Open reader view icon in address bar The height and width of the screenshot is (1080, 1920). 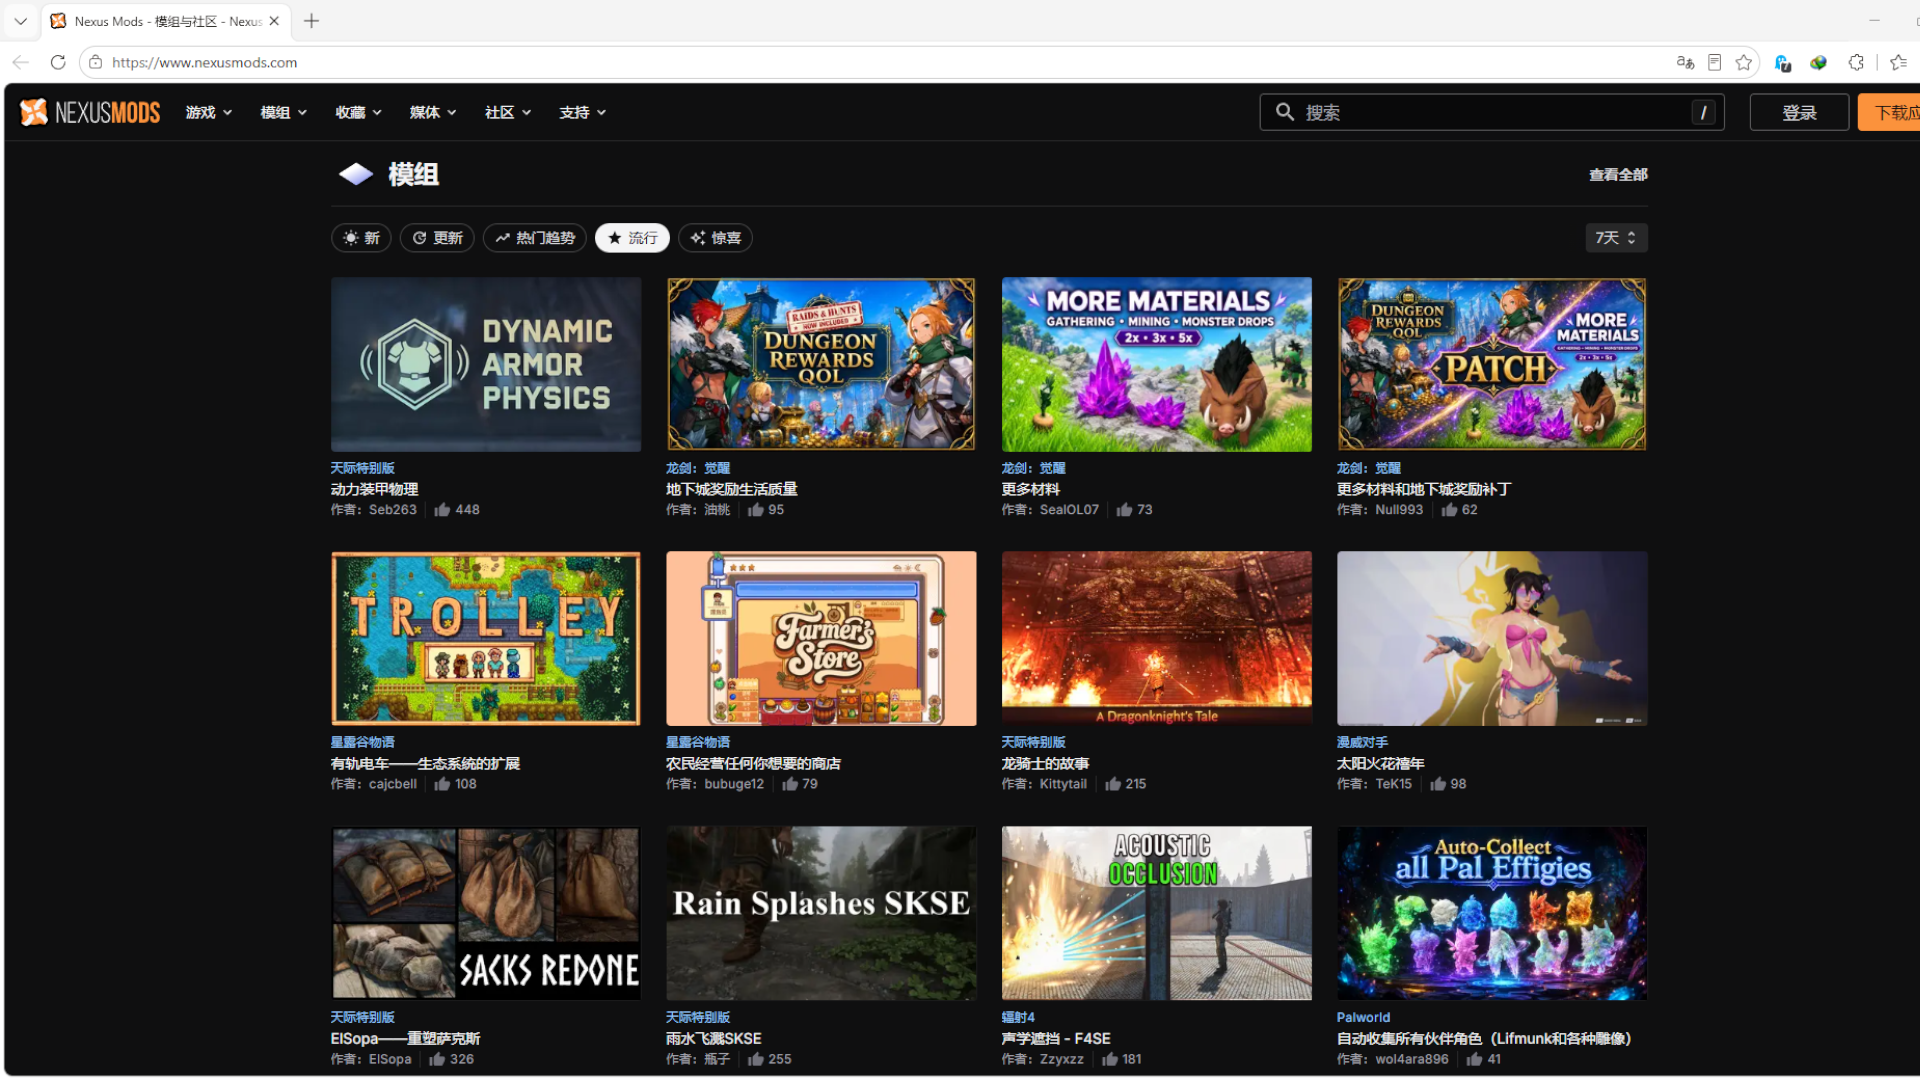(x=1714, y=62)
